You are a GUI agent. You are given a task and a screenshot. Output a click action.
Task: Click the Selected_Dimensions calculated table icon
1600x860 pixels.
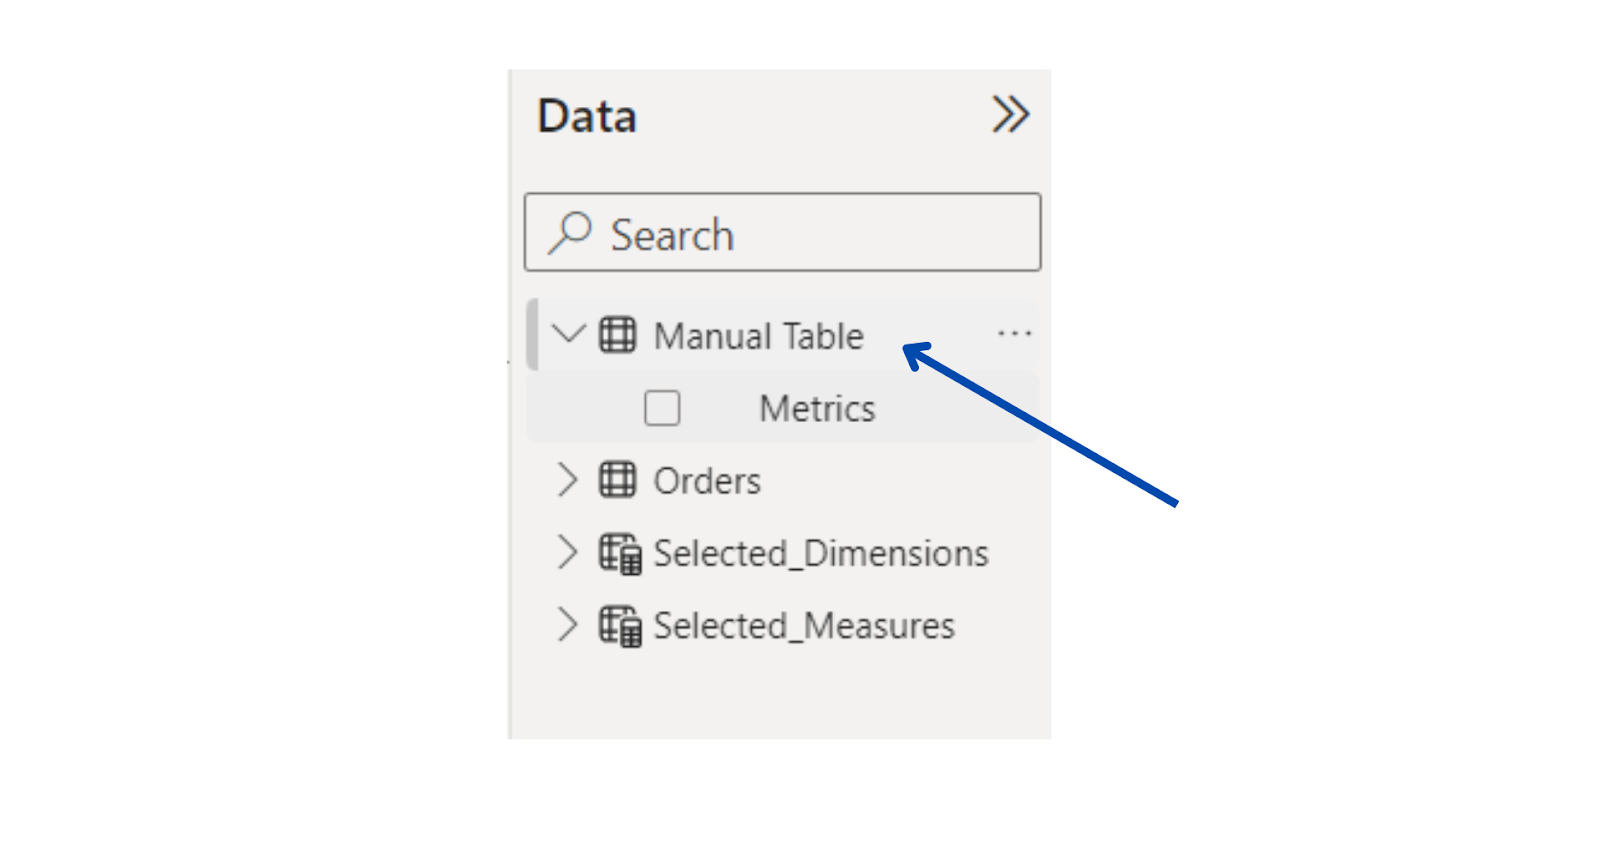[620, 554]
